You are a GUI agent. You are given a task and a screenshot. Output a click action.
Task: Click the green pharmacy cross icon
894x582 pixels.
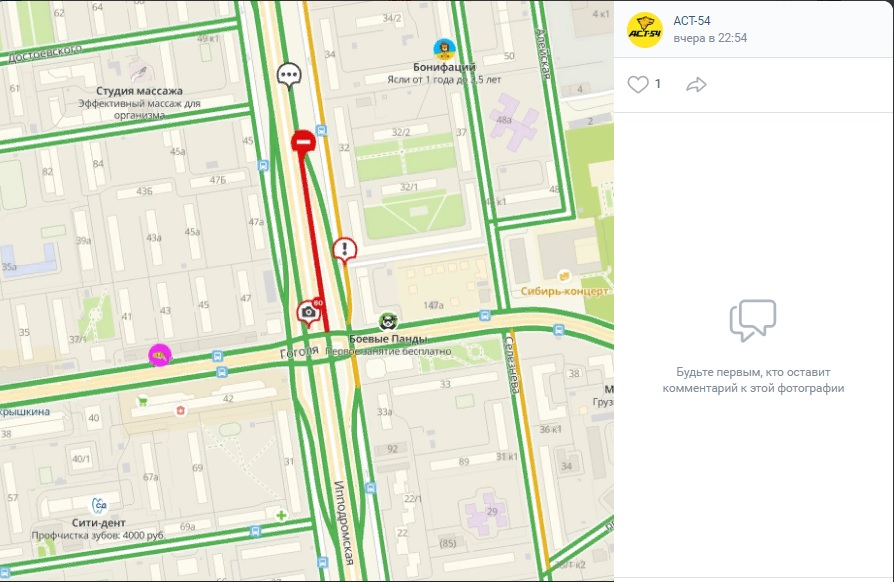(281, 515)
